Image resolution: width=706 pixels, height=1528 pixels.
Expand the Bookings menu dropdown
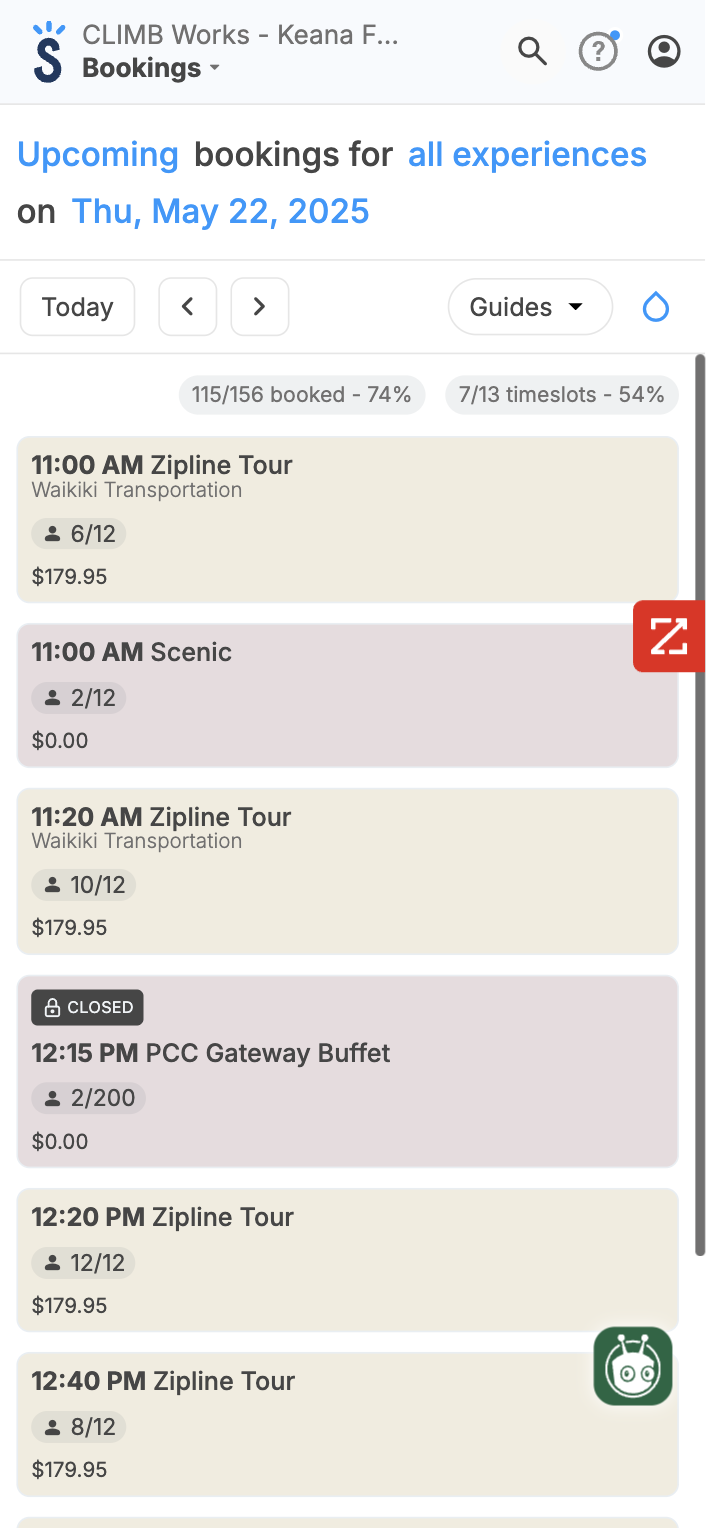pos(150,68)
